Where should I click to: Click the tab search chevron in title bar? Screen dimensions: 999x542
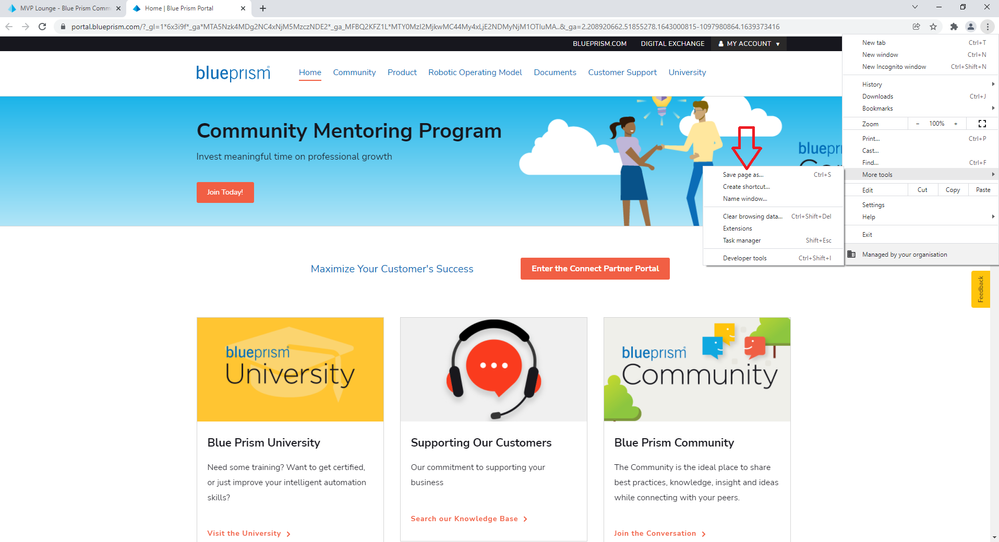[x=915, y=7]
